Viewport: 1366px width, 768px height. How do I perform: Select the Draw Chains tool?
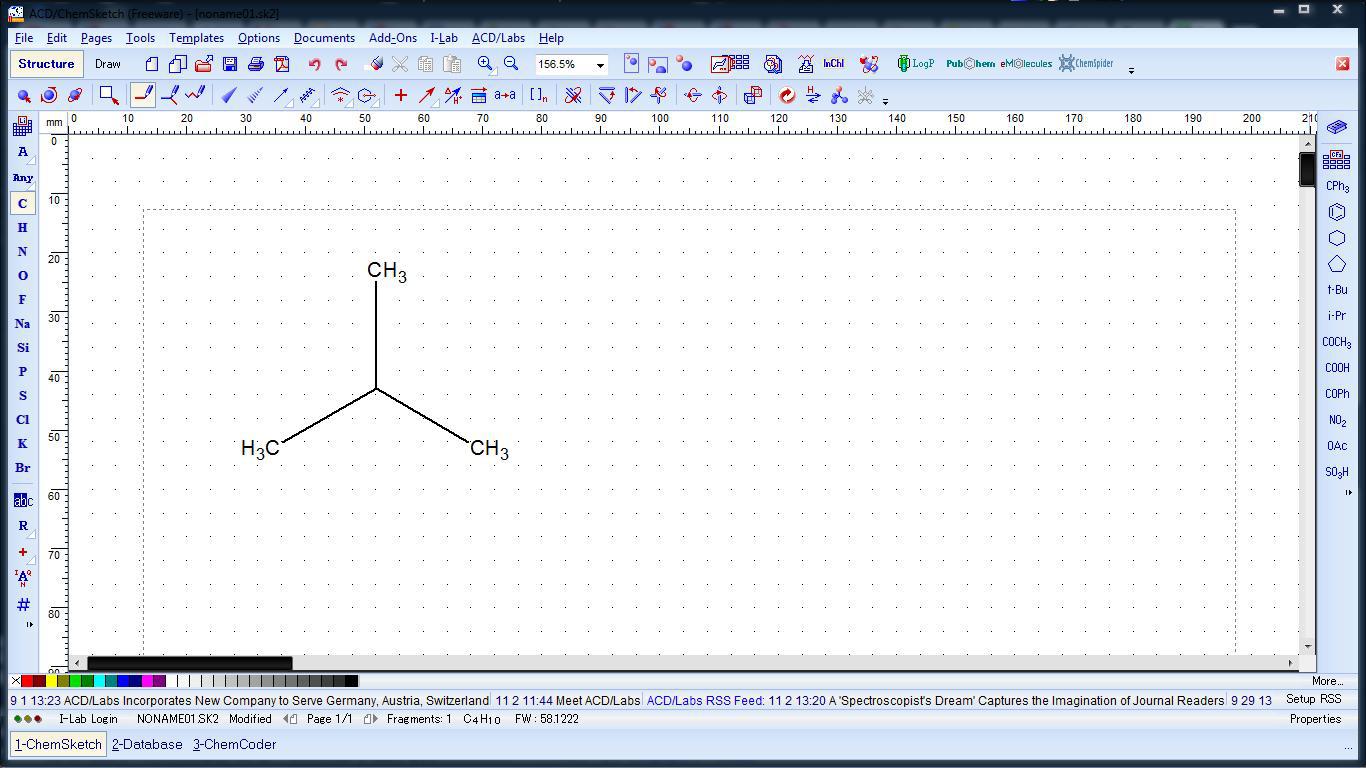(195, 95)
